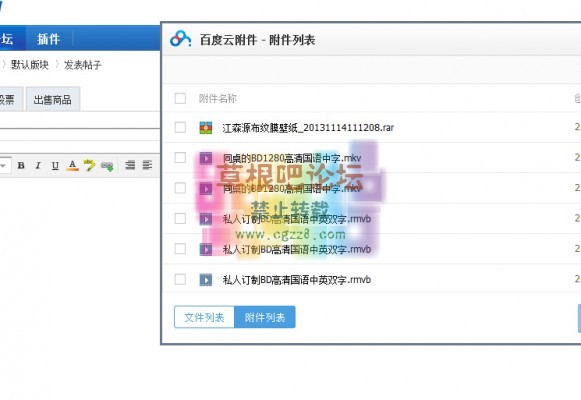Viewport: 581px width, 400px height.
Task: Click the Baidu cloud logo in the dialog header
Action: 180,39
